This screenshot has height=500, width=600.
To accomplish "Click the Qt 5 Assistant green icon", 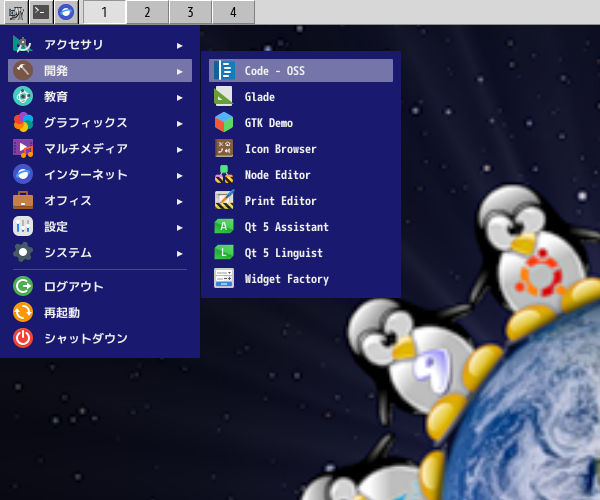I will tap(224, 226).
